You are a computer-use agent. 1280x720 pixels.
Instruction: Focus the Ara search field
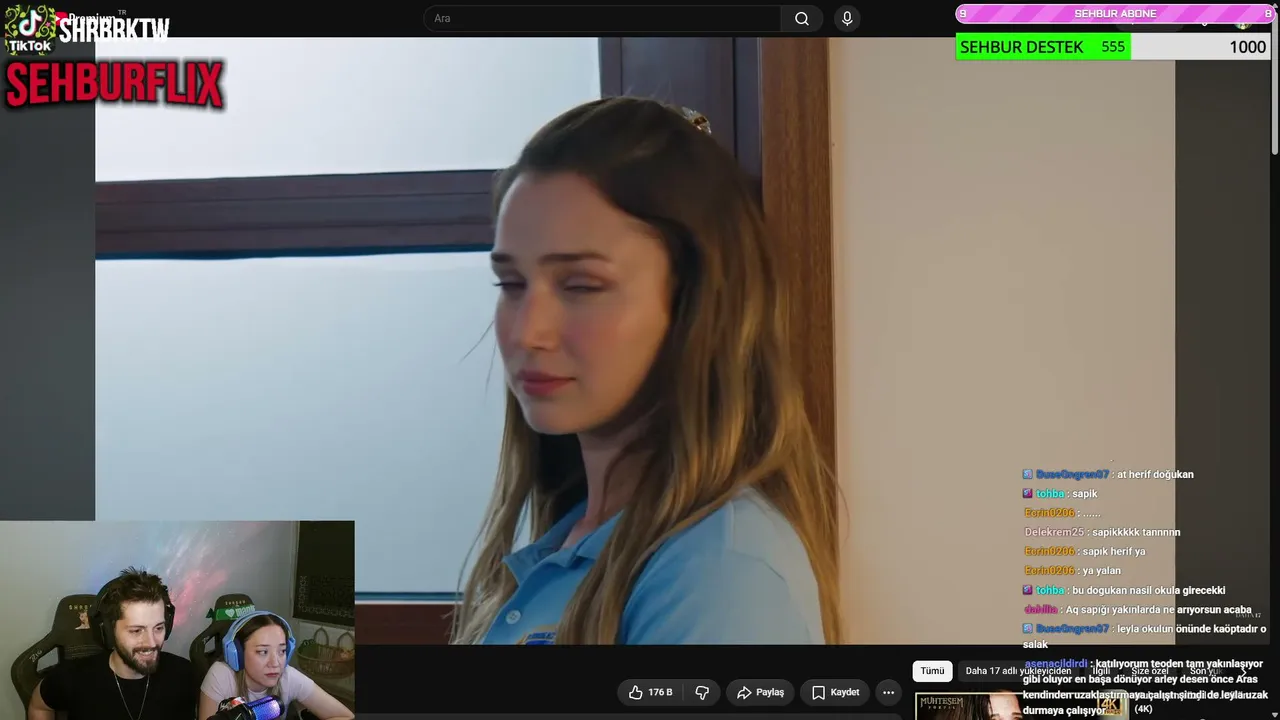pos(602,19)
